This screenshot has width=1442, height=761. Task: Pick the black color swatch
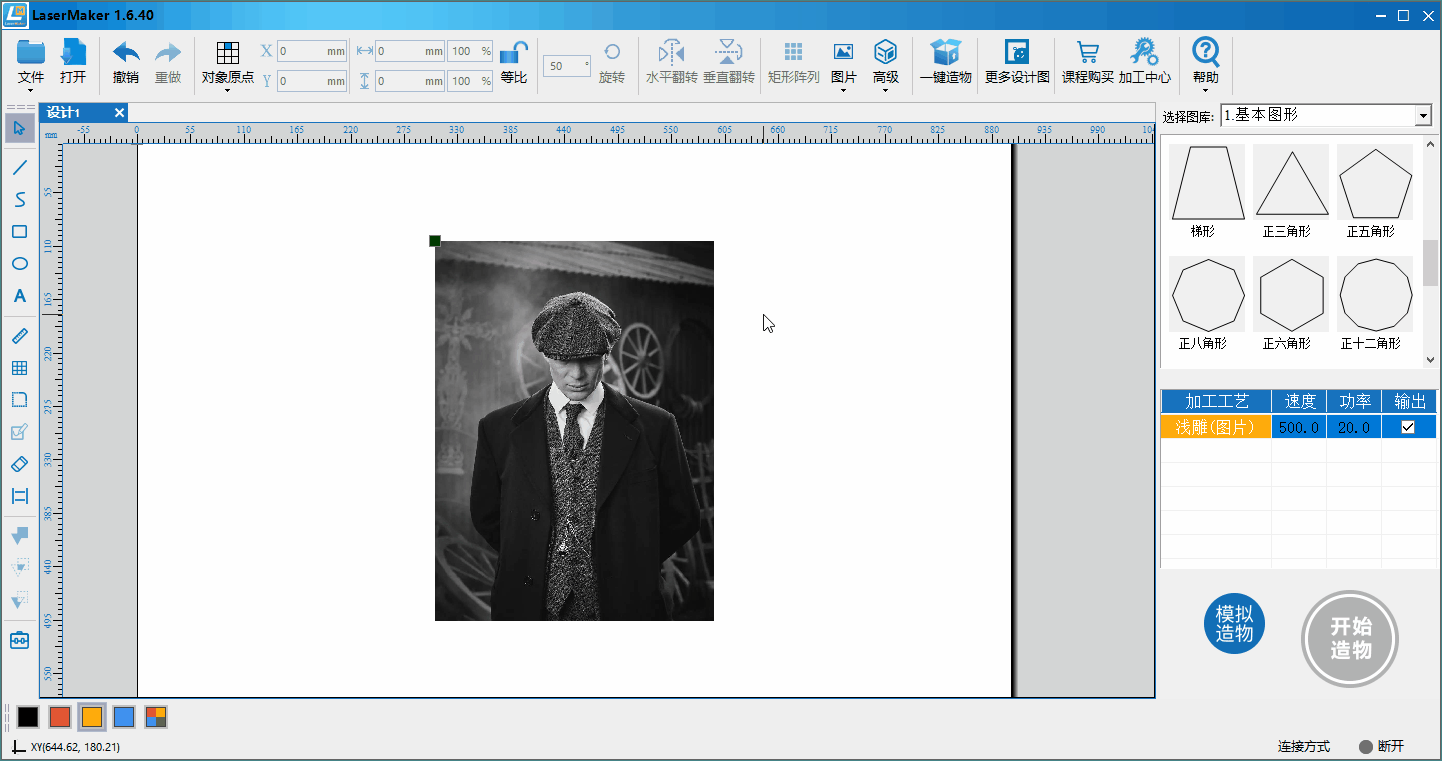click(28, 717)
